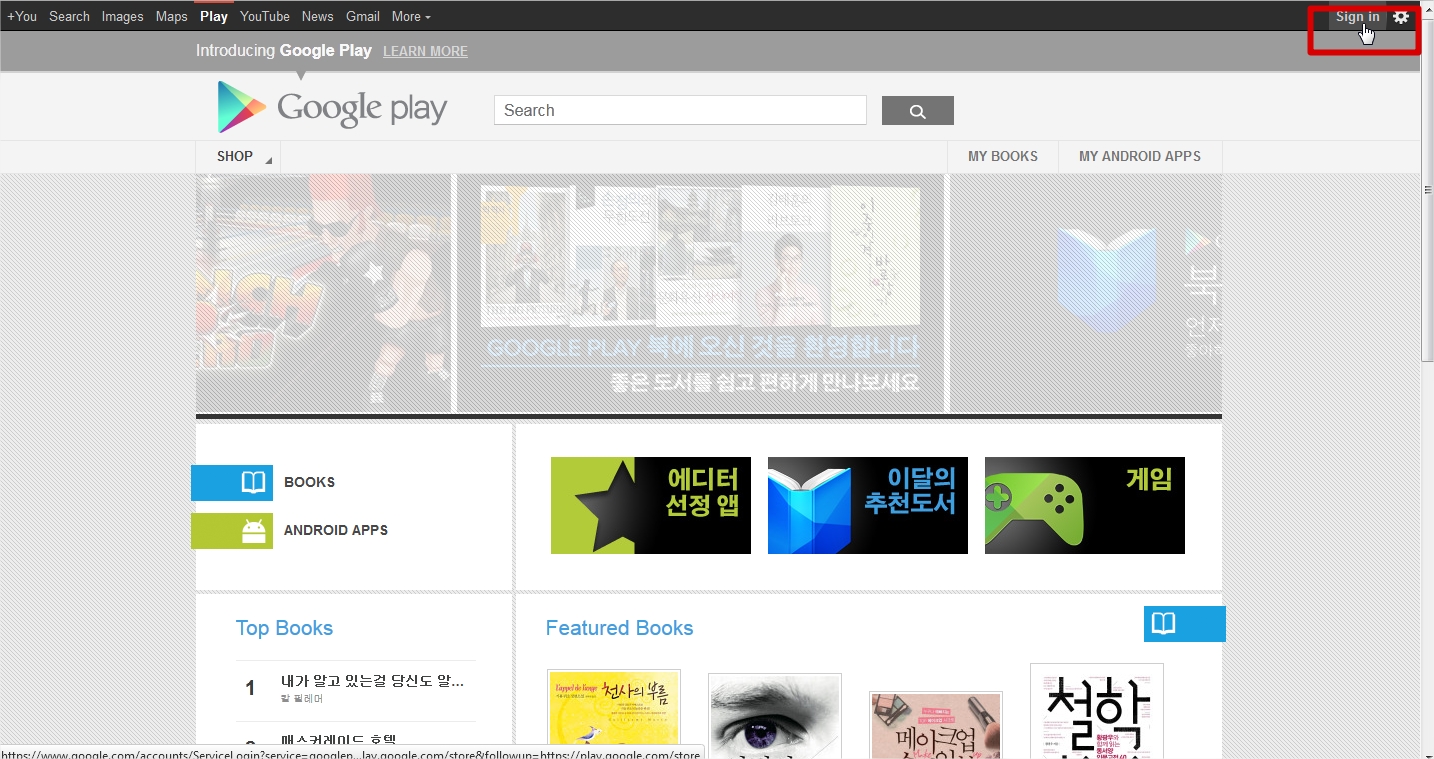Go to Maps in top bar
Image resolution: width=1434 pixels, height=759 pixels.
(171, 17)
